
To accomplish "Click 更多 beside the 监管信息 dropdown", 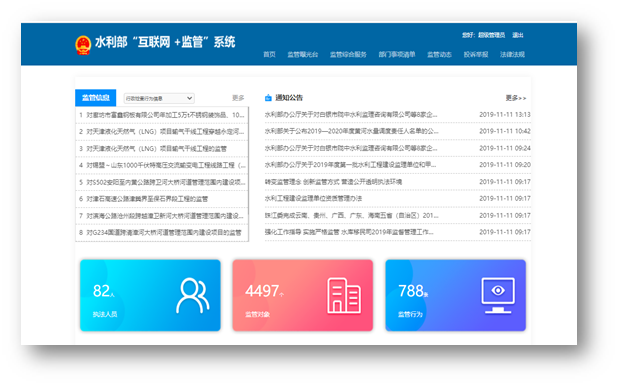I will coord(238,98).
